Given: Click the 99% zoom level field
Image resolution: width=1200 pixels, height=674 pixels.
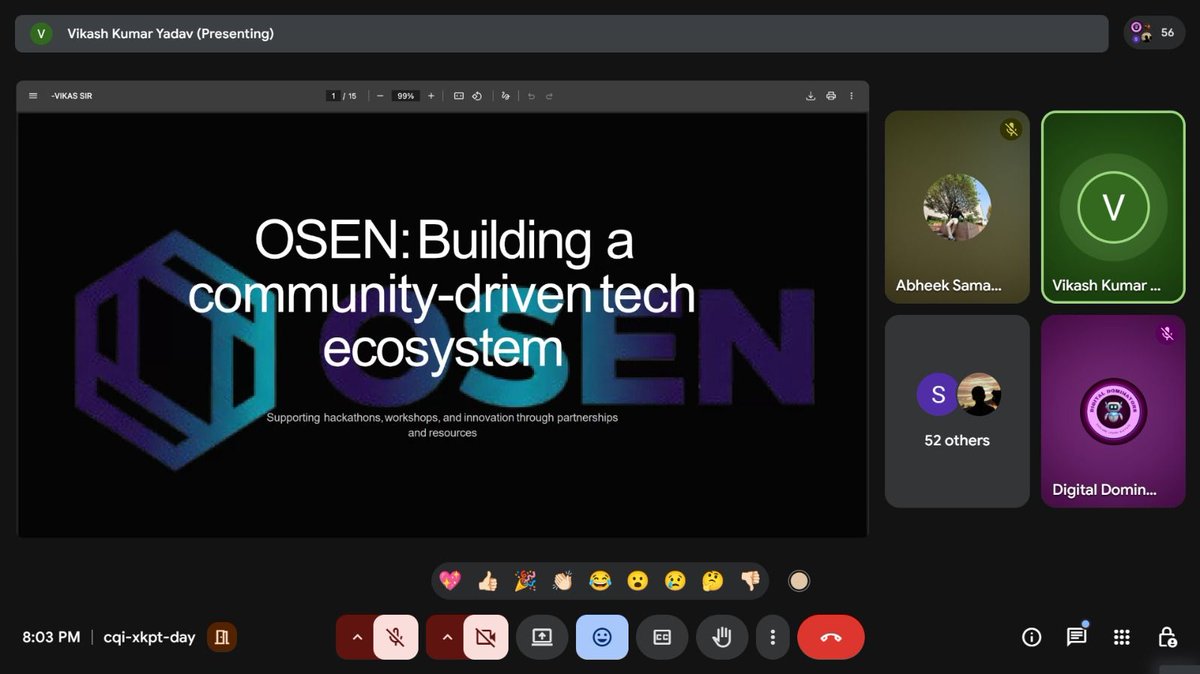Looking at the screenshot, I should coord(405,96).
